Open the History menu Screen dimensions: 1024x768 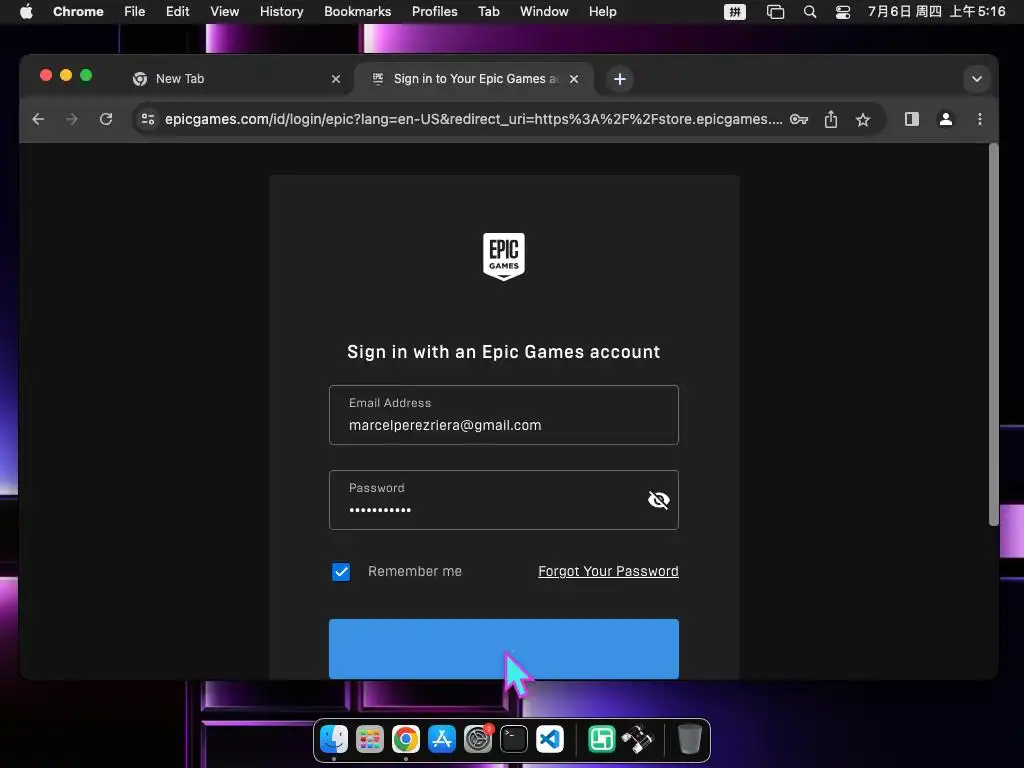[281, 12]
